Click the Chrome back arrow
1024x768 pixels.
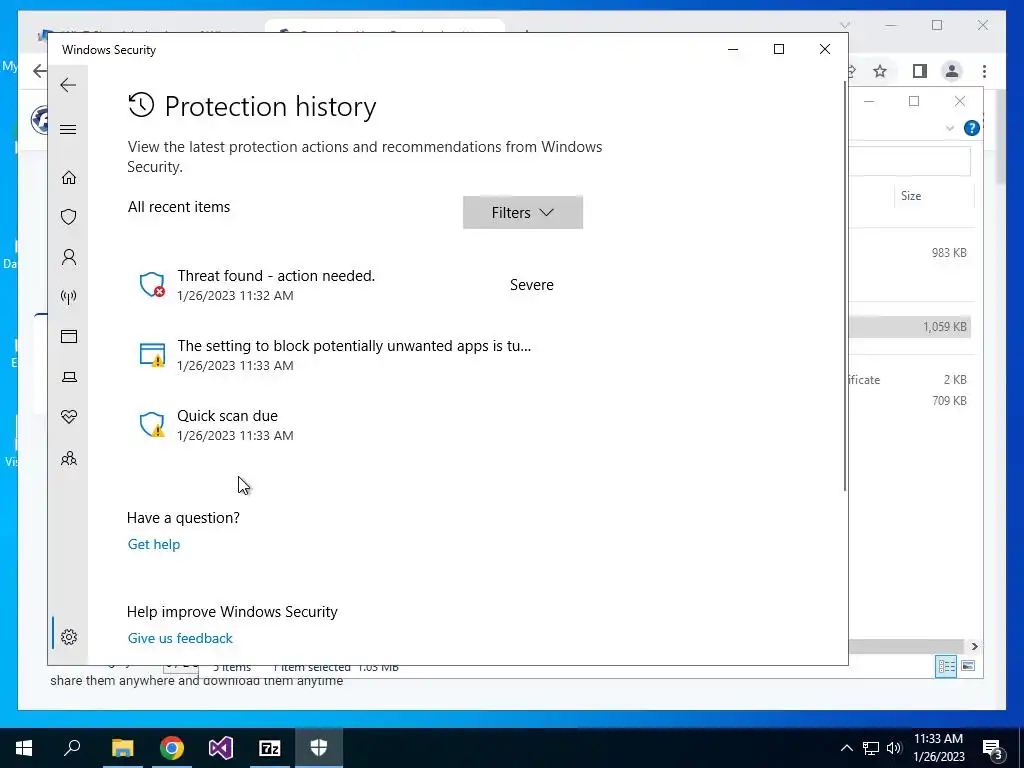pos(40,71)
